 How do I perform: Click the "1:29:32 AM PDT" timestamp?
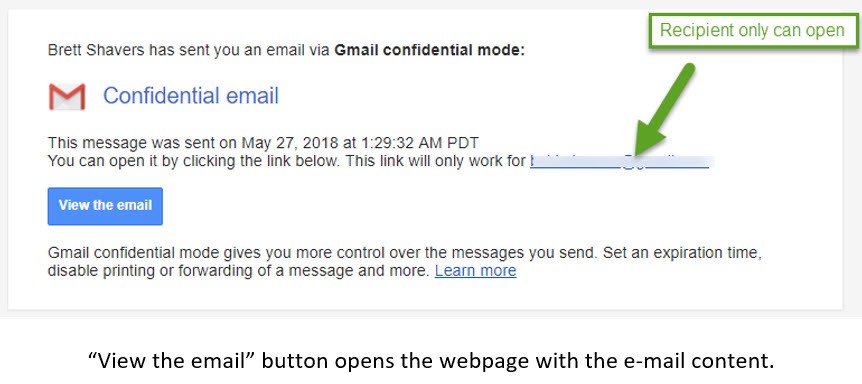[x=418, y=143]
